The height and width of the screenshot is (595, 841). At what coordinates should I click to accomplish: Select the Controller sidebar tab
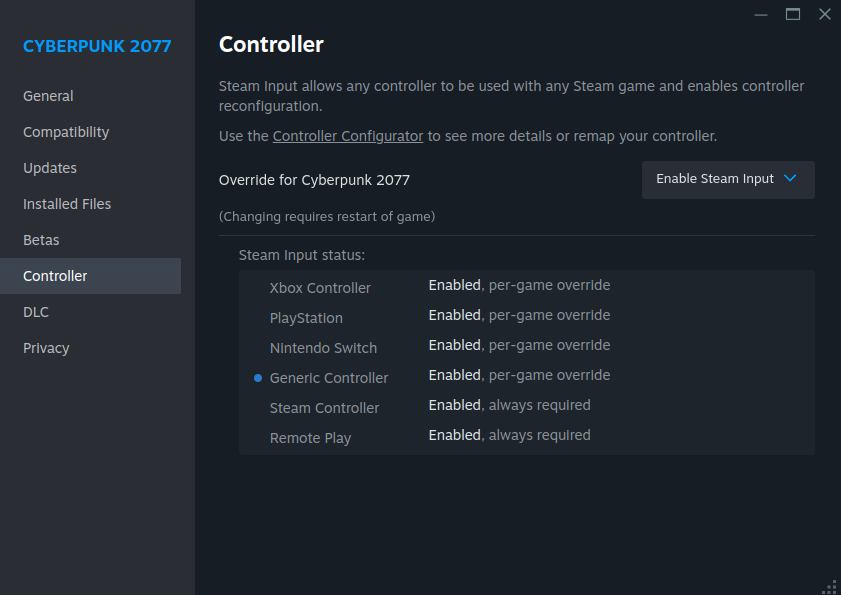(55, 276)
